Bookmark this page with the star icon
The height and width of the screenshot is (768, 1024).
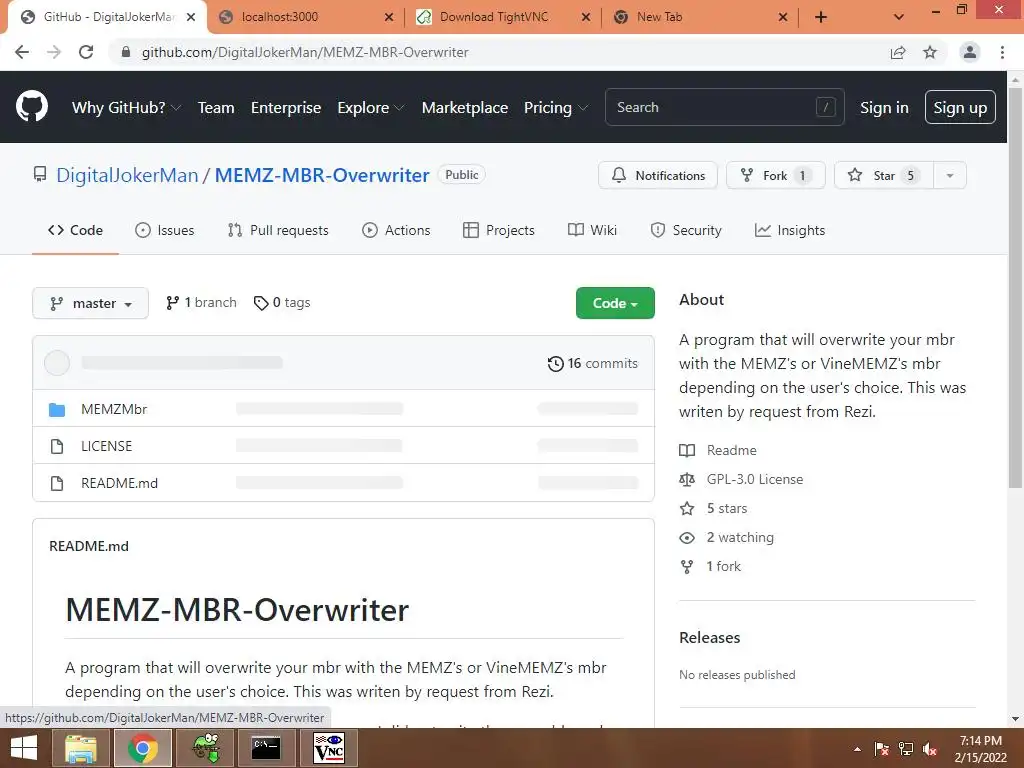[x=930, y=52]
